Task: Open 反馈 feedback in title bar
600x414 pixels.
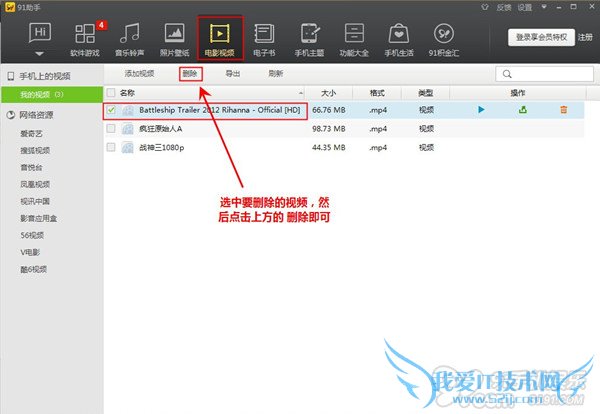Action: pos(504,7)
